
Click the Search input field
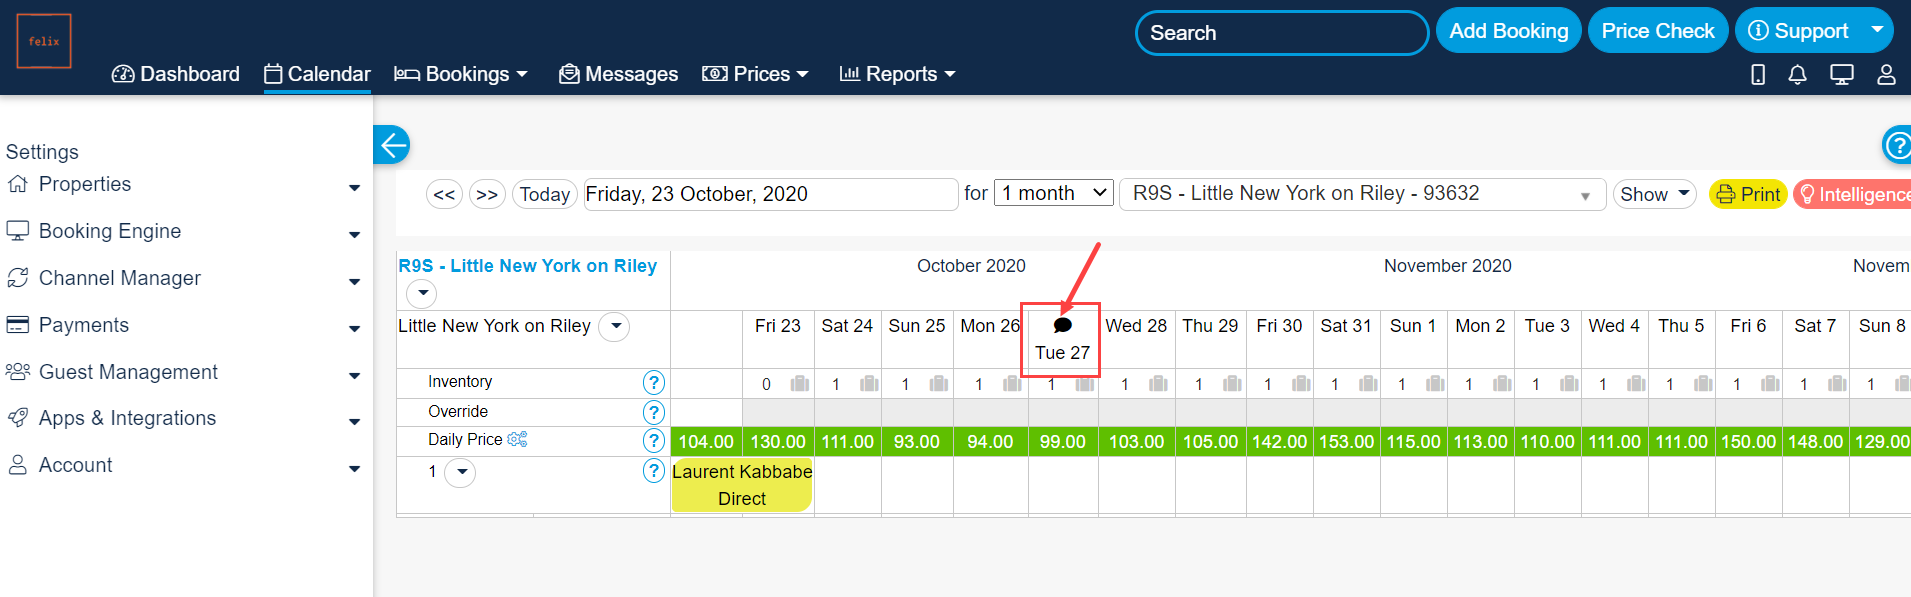pos(1281,33)
